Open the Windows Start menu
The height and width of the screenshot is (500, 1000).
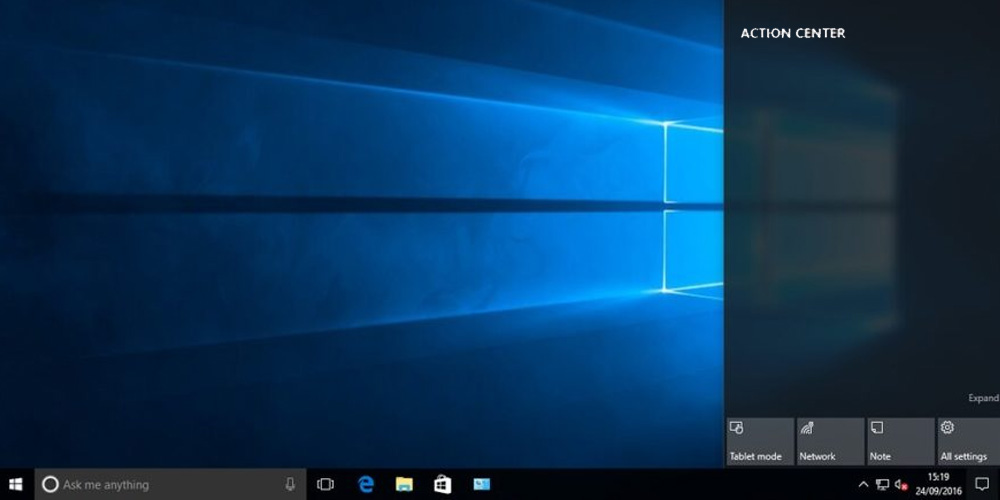coord(15,485)
